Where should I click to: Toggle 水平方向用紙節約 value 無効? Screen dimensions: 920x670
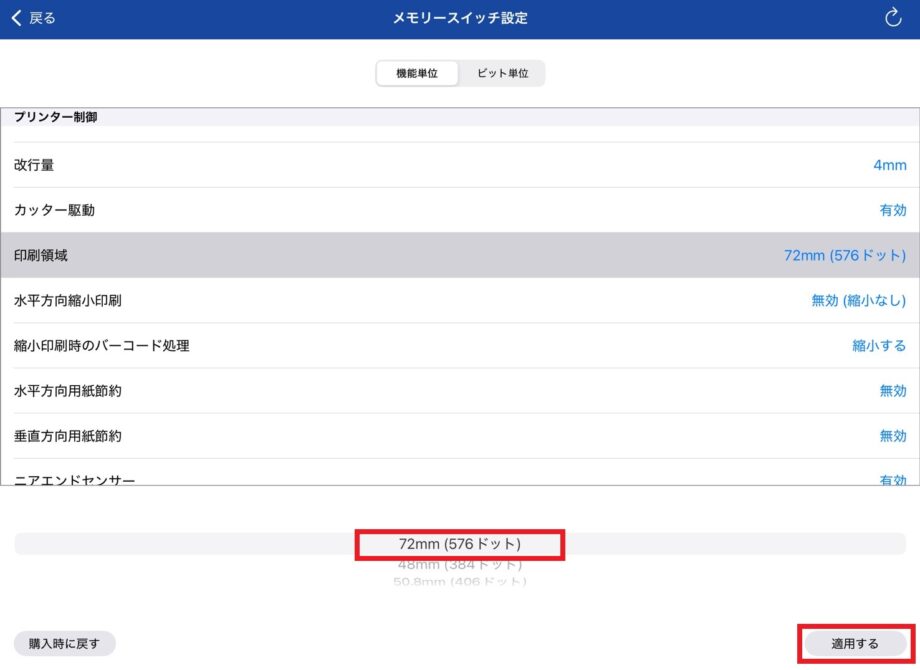click(x=892, y=391)
